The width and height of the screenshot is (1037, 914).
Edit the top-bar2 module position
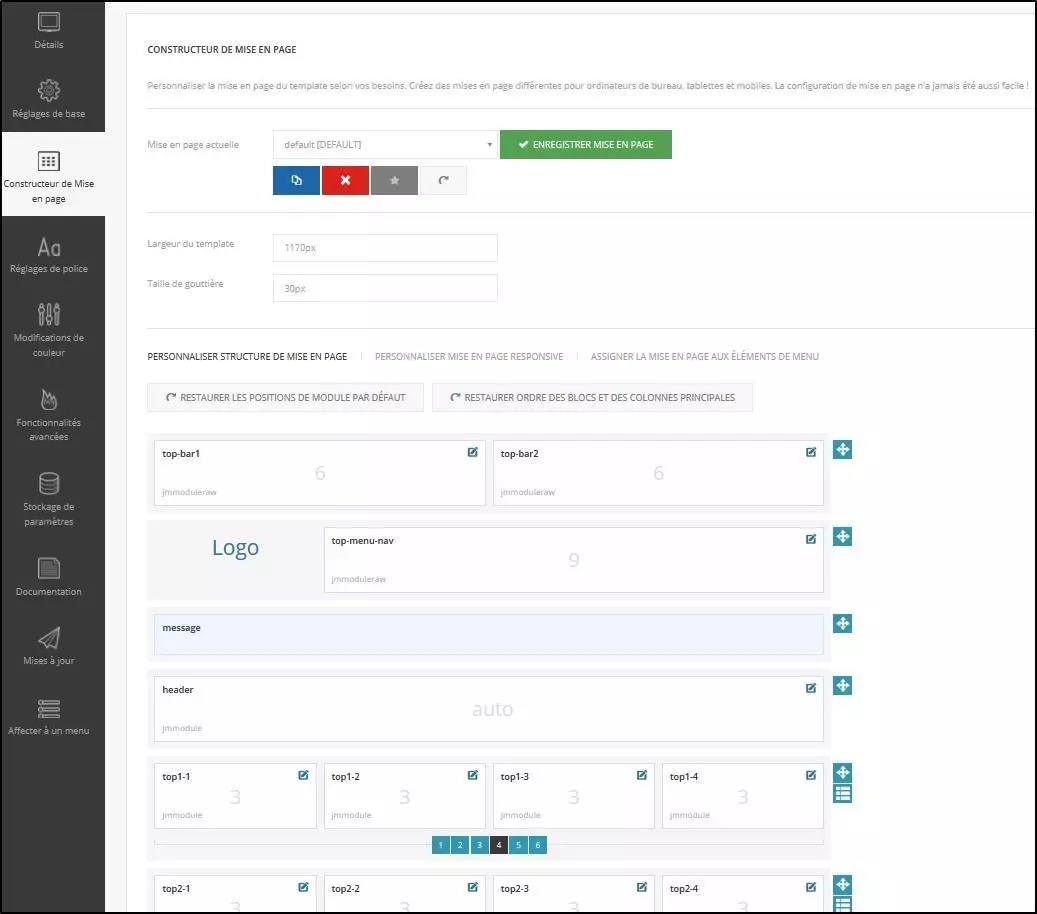tap(811, 452)
